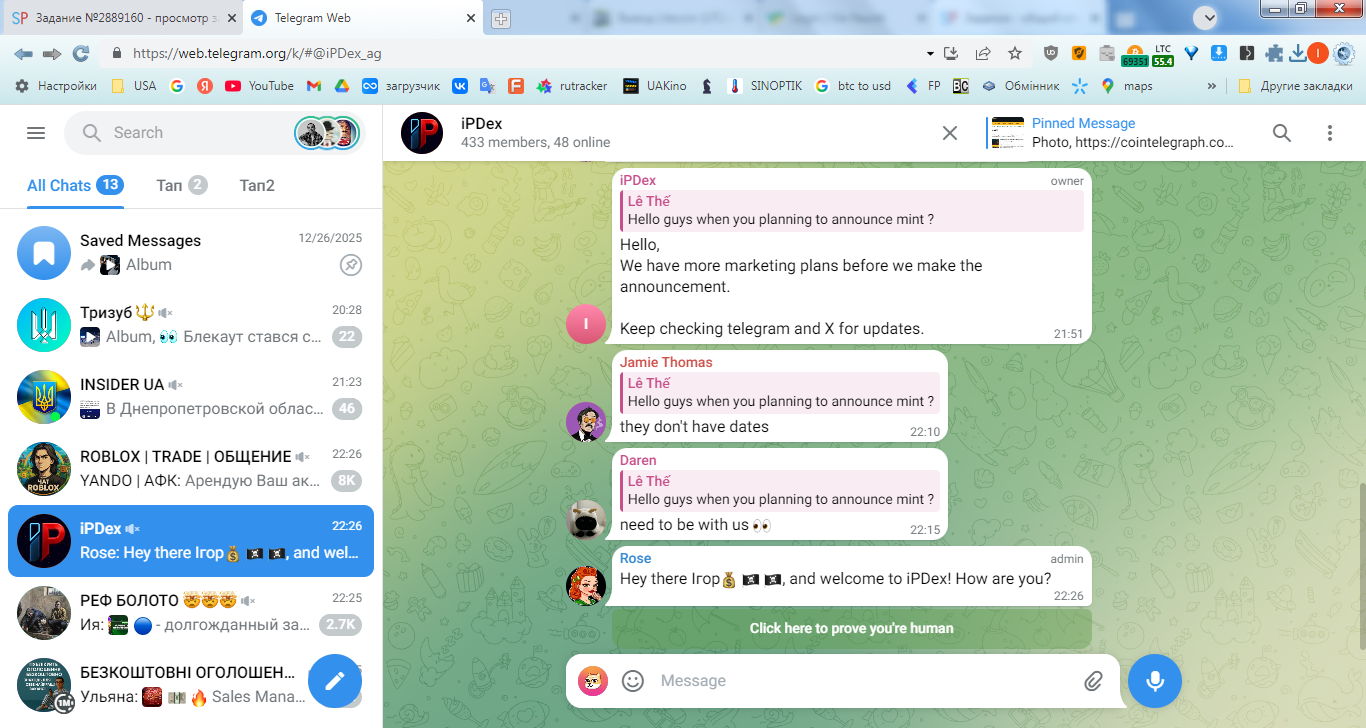
Task: Open the 'Тризуб' chat
Action: coord(191,325)
